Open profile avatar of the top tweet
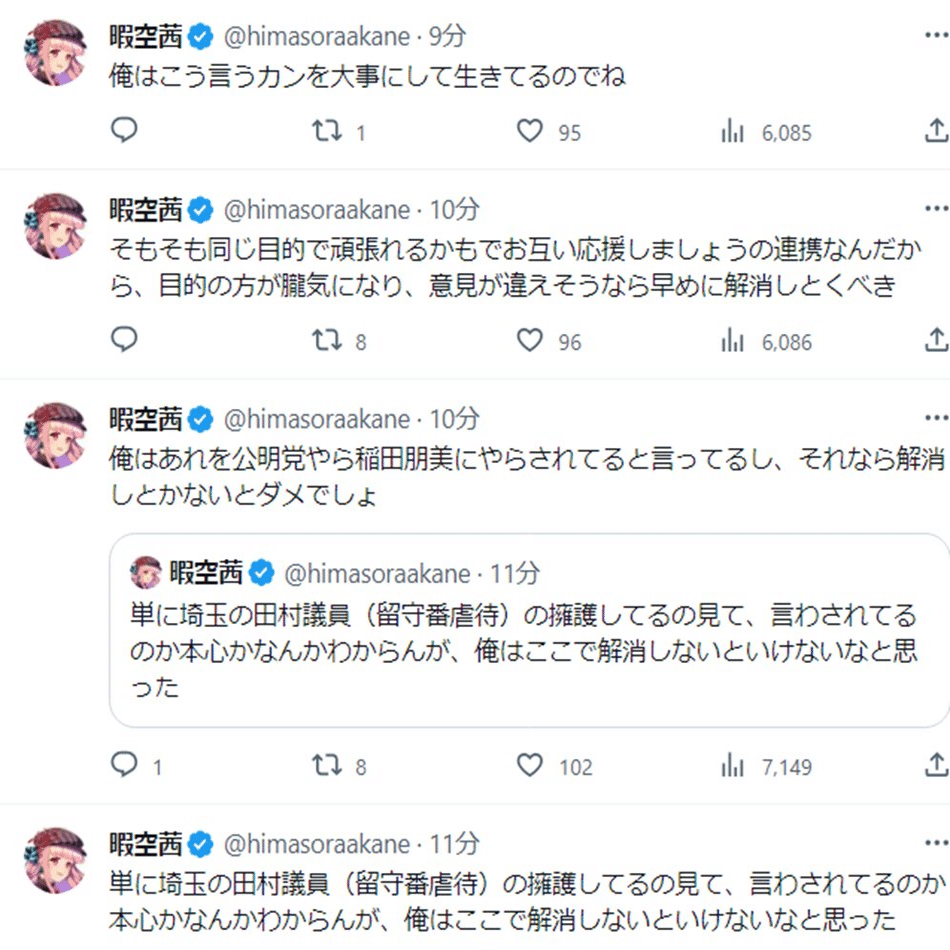The width and height of the screenshot is (950, 950). [x=55, y=52]
